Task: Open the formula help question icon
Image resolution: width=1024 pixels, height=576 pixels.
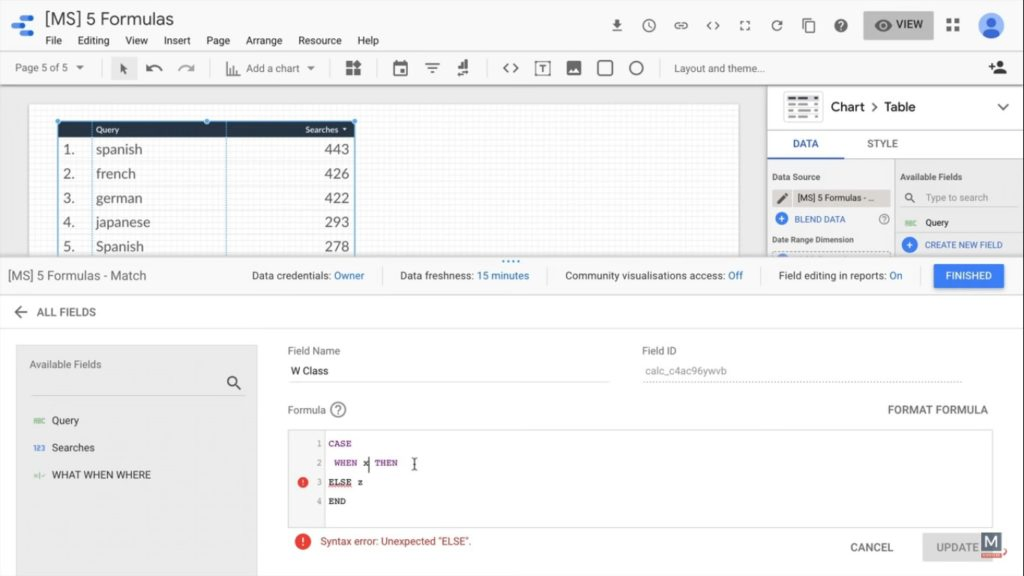Action: (338, 410)
